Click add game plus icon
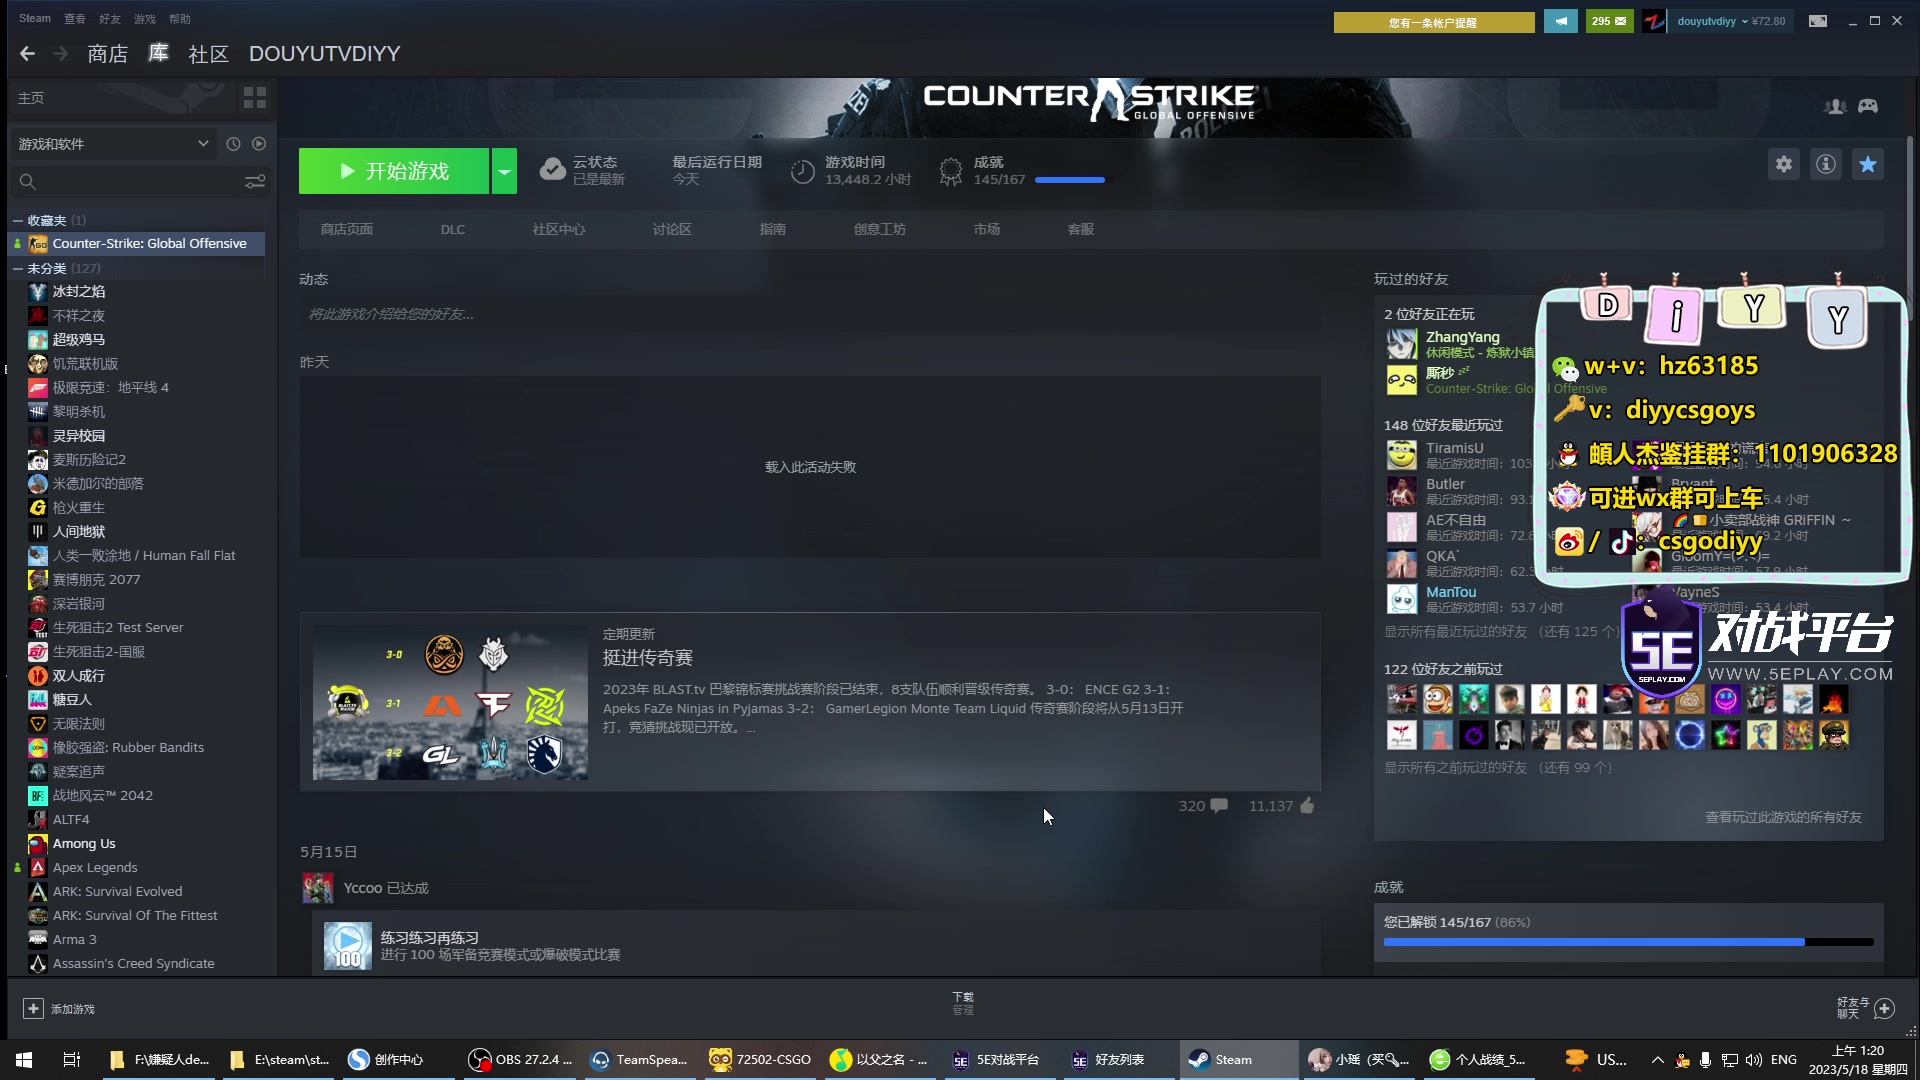 pos(33,1009)
